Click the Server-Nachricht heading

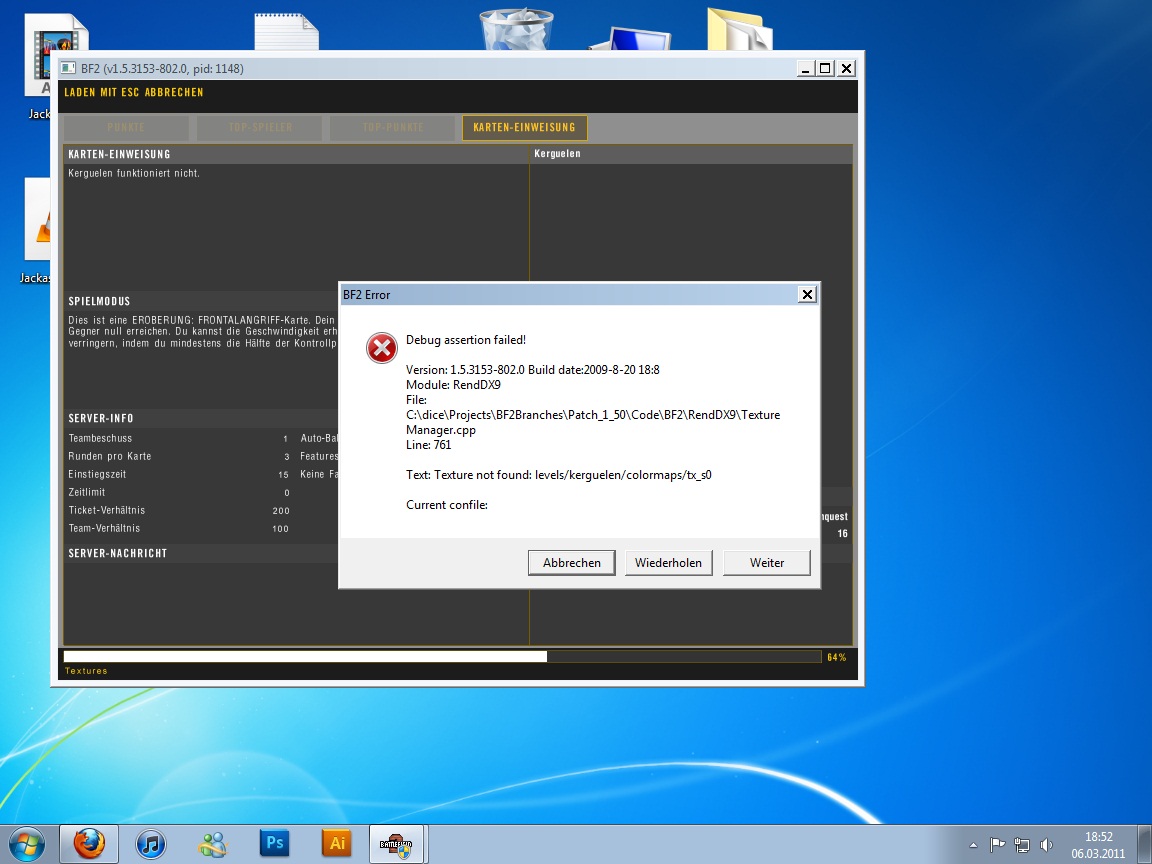coord(118,553)
